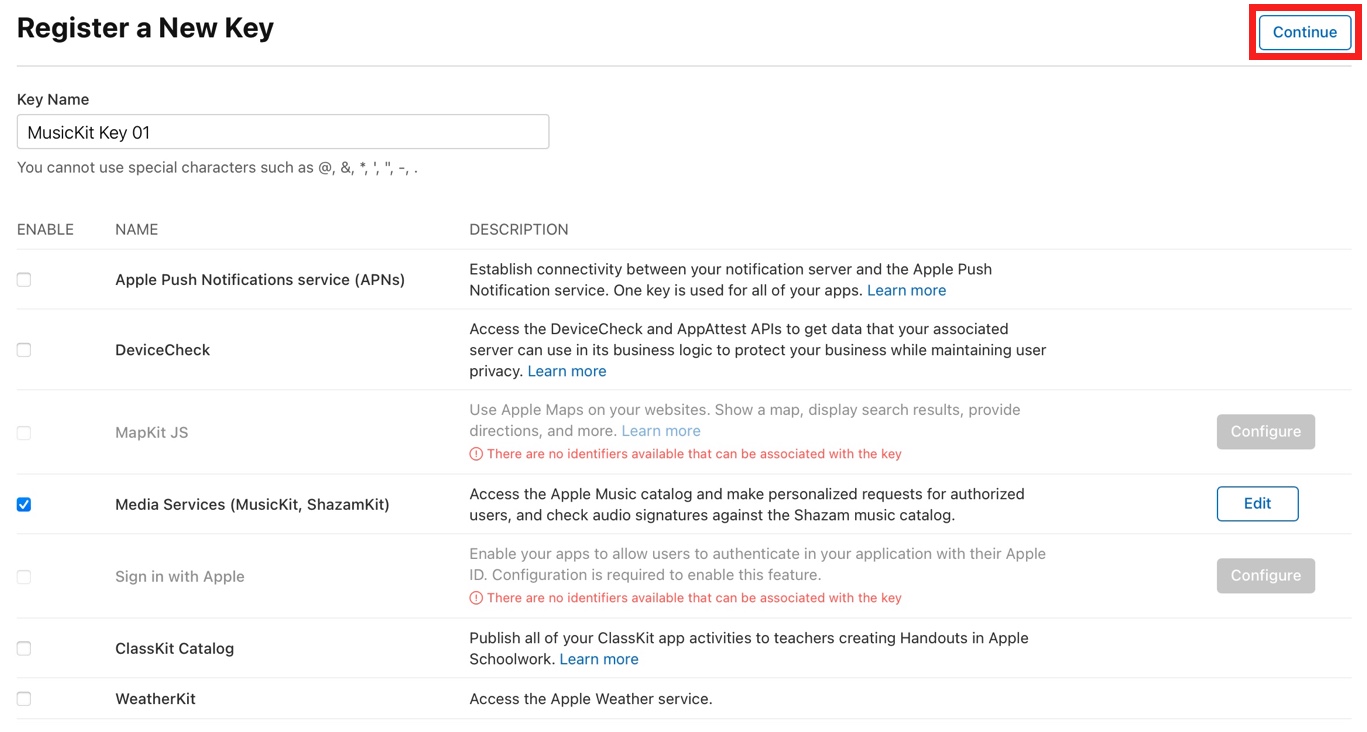Click Sign in with Apple 'no identifiers available' error
Screen dimensions: 1367x732
point(694,598)
